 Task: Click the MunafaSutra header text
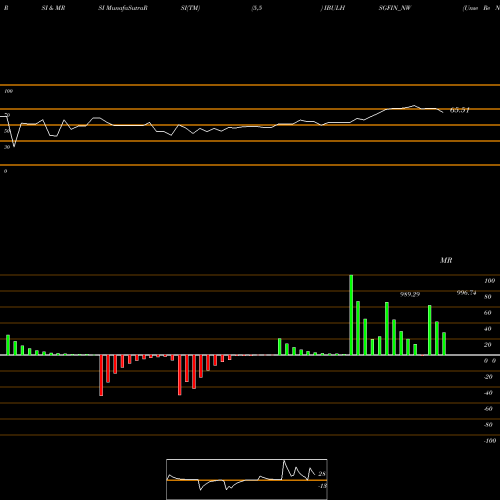tap(123, 8)
